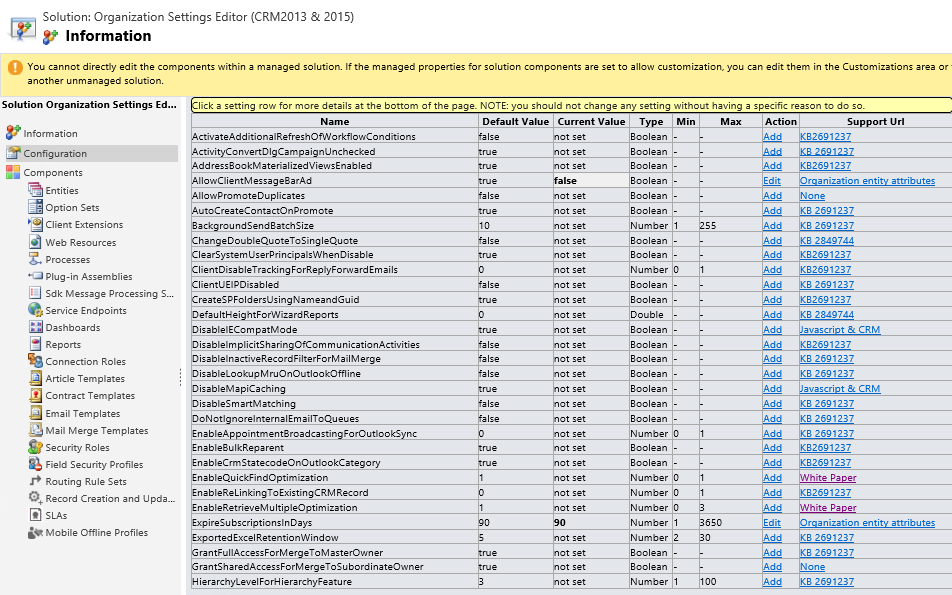Select the DoNotIgnoreInternalEmailToQueues setting name

[276, 418]
